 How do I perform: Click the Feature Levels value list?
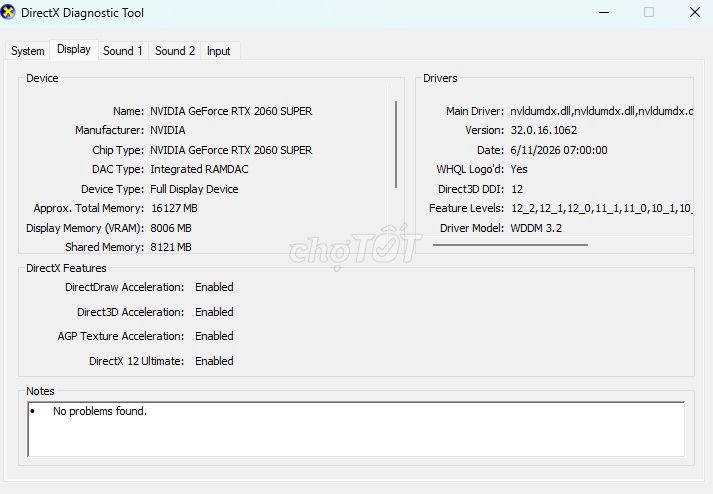tap(602, 208)
